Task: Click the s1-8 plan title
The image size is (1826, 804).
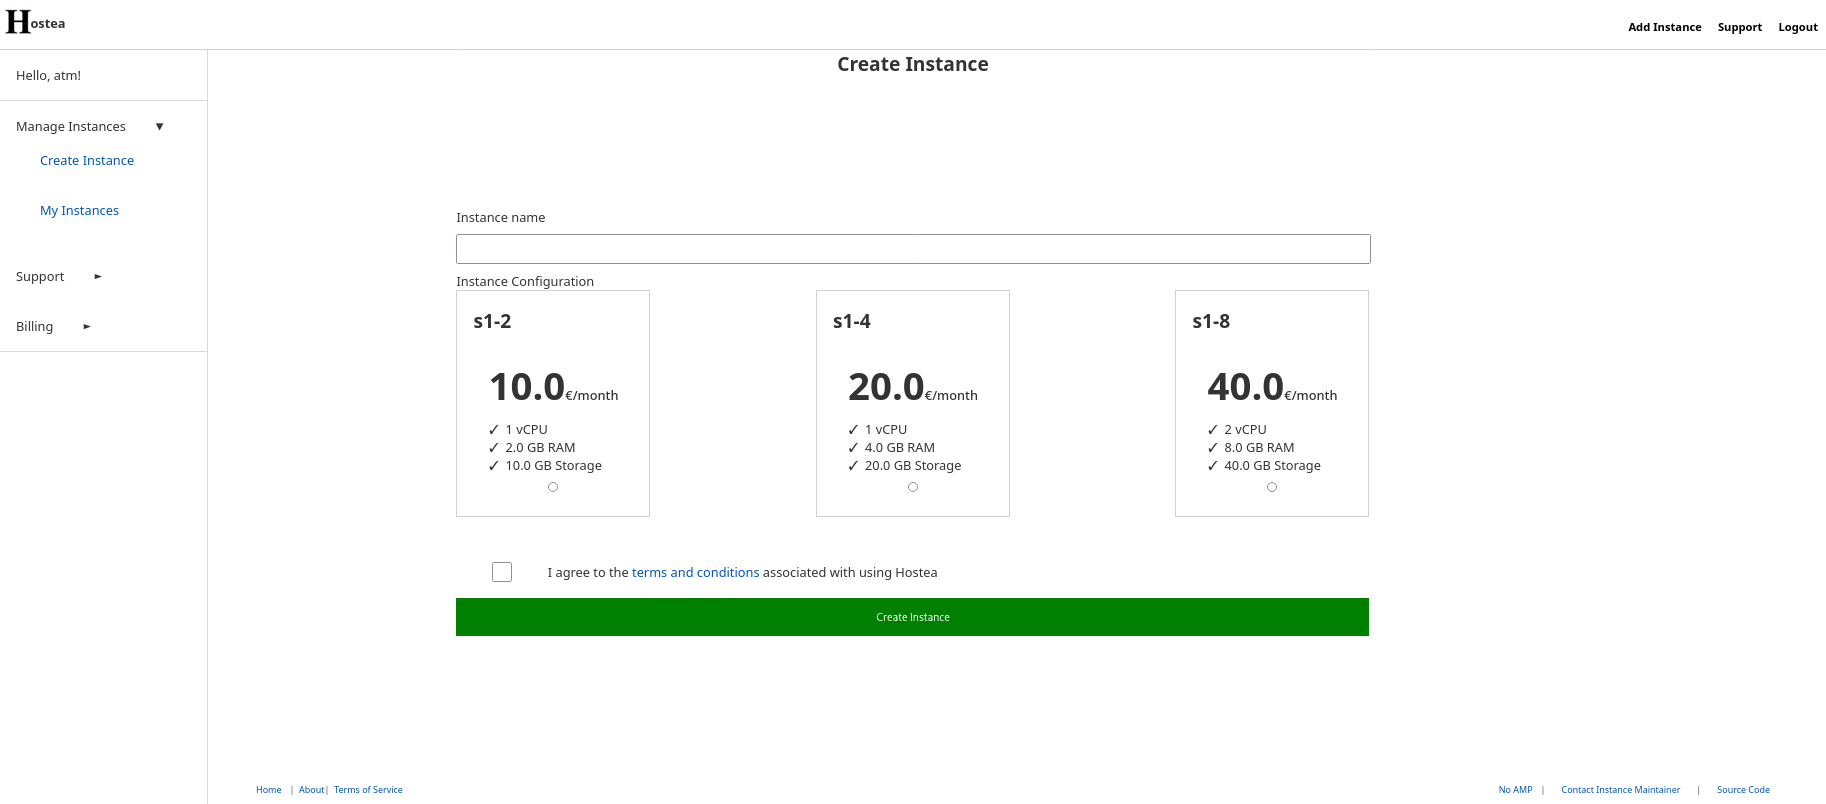Action: (1211, 321)
